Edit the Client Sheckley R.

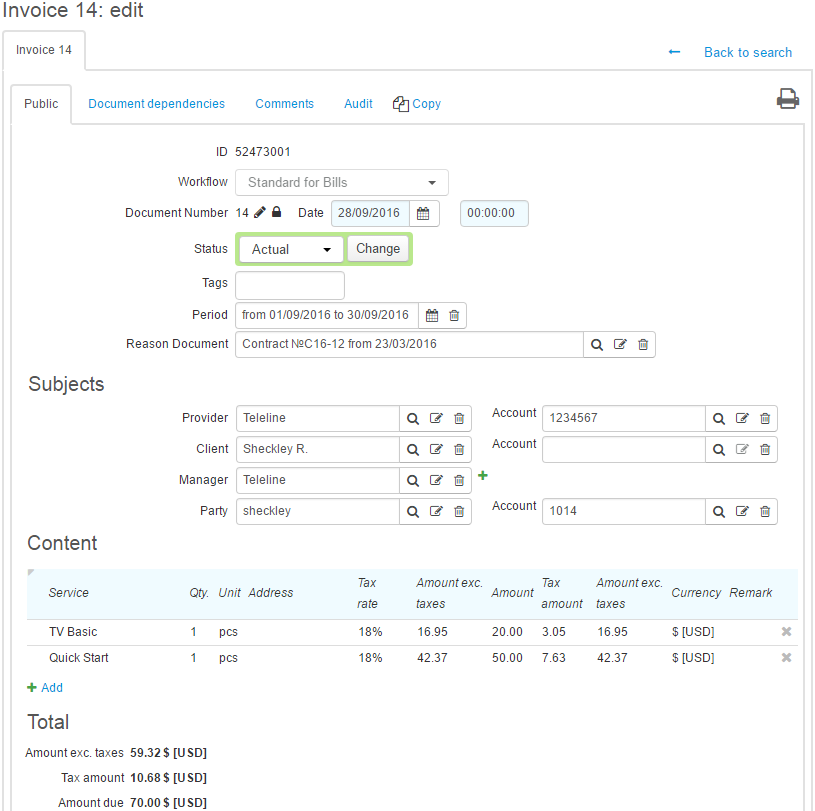436,449
